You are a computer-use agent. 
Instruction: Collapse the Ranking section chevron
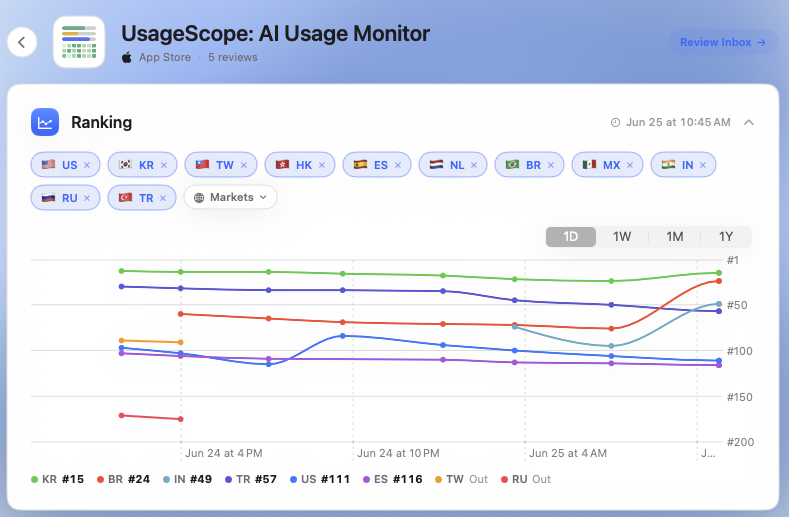(749, 122)
